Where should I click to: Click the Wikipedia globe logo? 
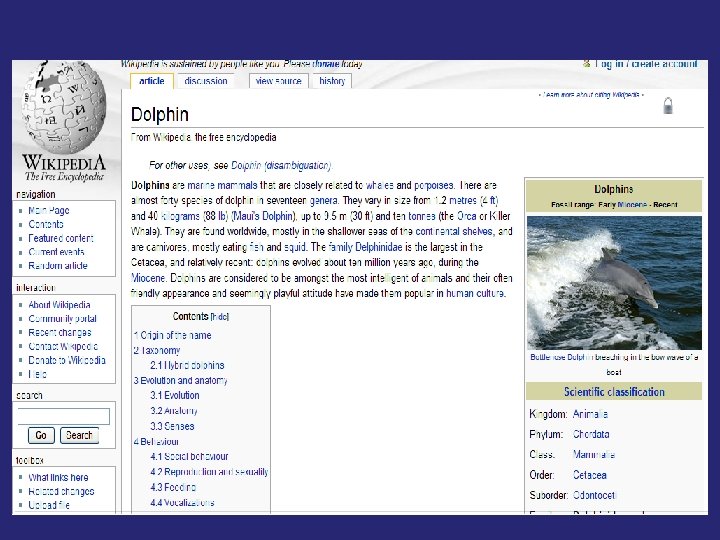coord(64,108)
